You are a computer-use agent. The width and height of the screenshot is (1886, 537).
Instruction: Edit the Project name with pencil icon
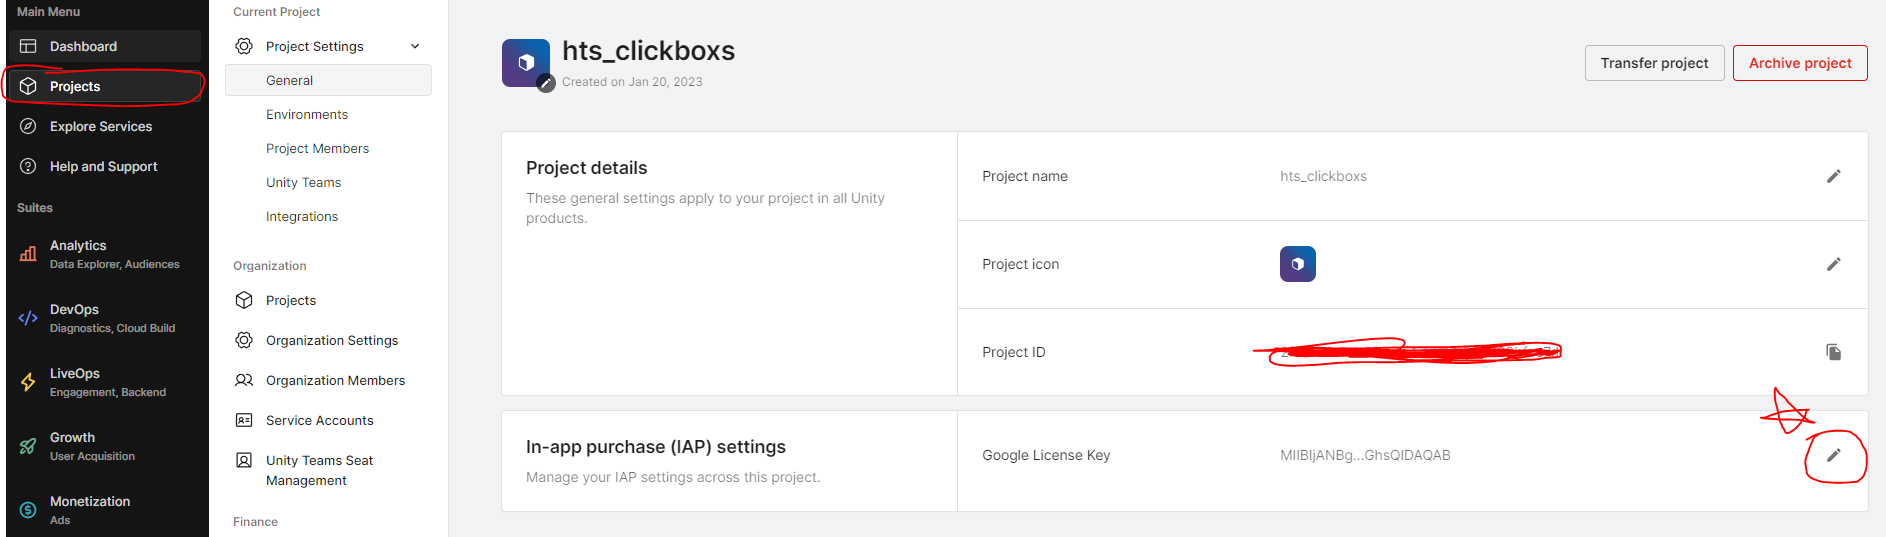pyautogui.click(x=1833, y=176)
